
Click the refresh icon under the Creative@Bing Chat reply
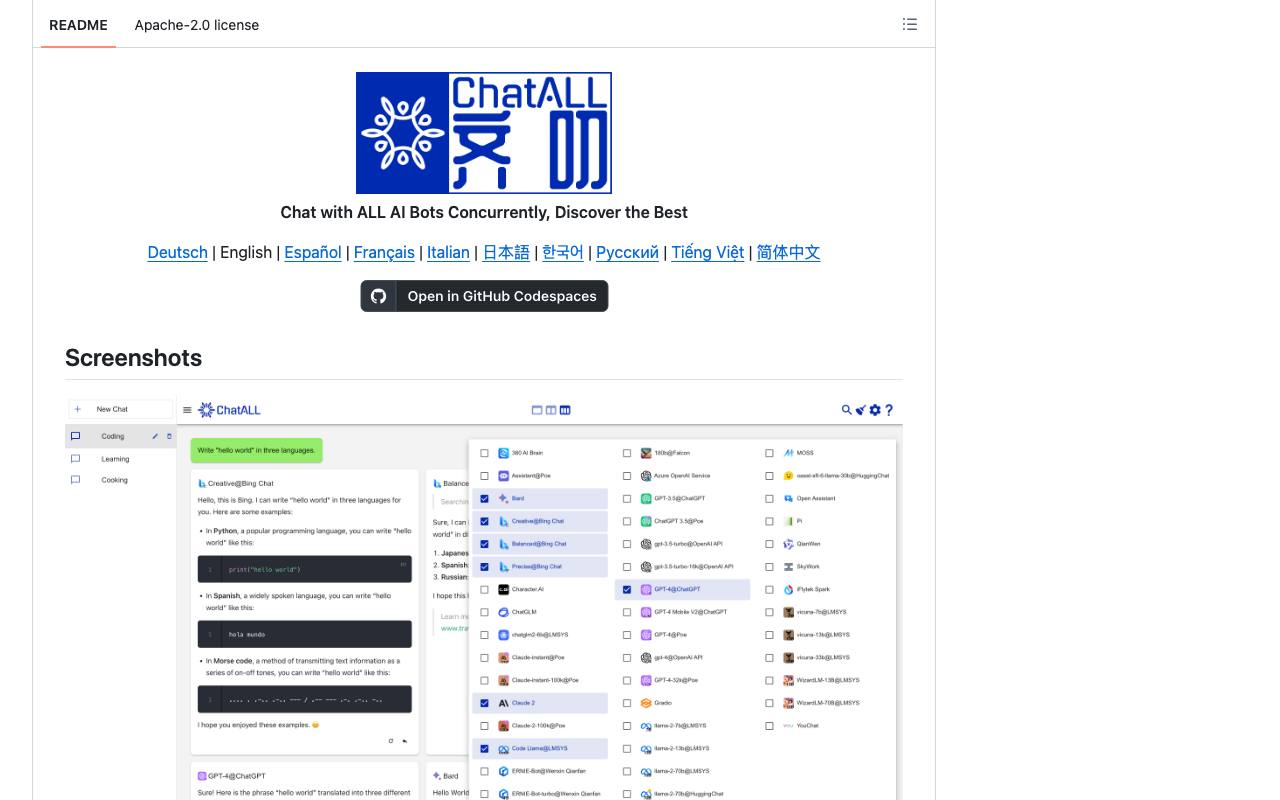391,741
